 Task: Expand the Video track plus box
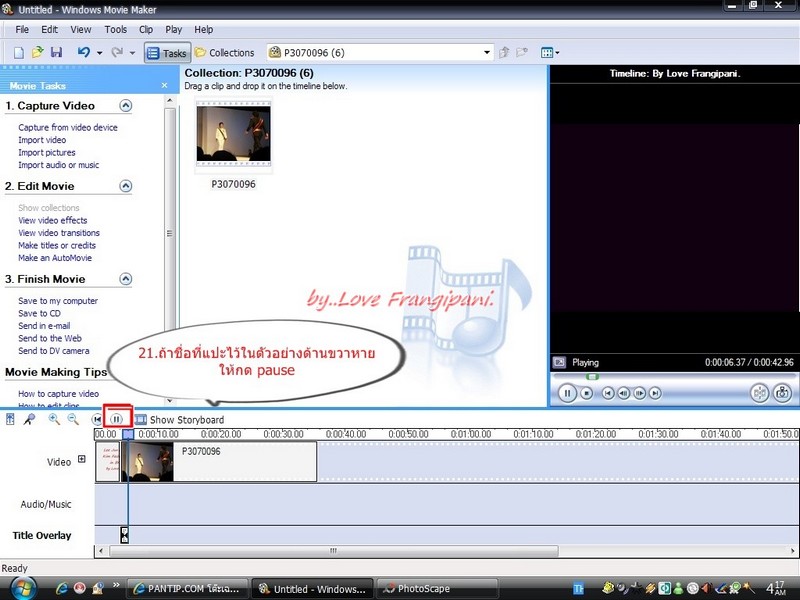(82, 459)
